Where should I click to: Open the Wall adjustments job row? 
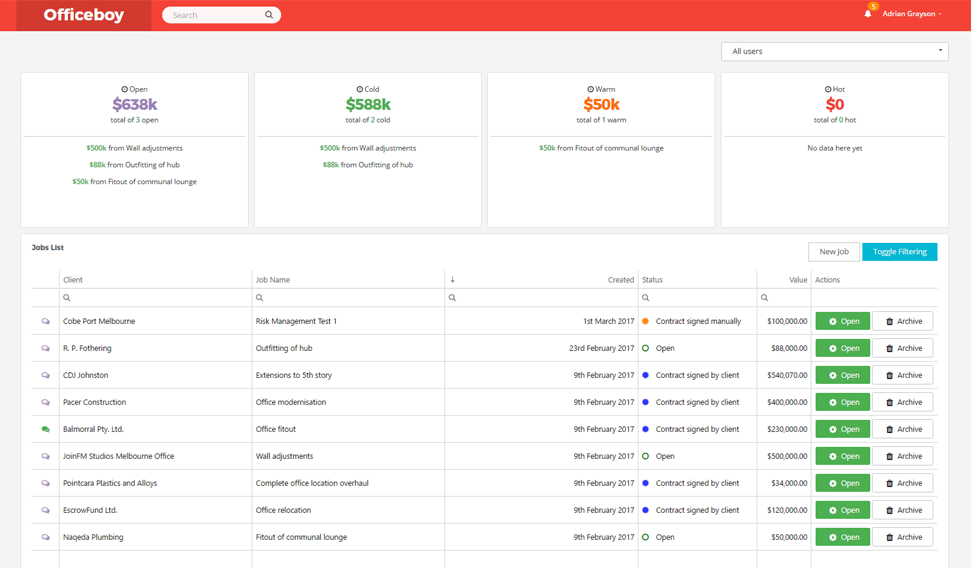coord(842,456)
